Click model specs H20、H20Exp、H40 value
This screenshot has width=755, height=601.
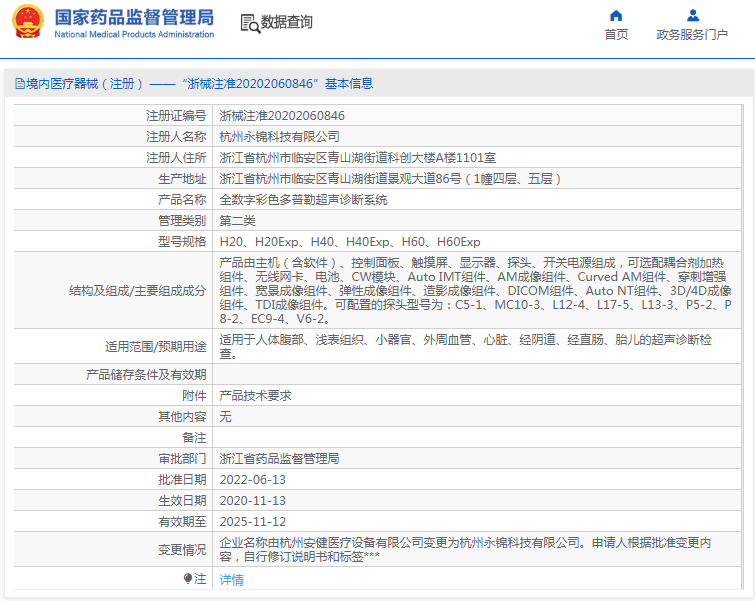pos(350,242)
